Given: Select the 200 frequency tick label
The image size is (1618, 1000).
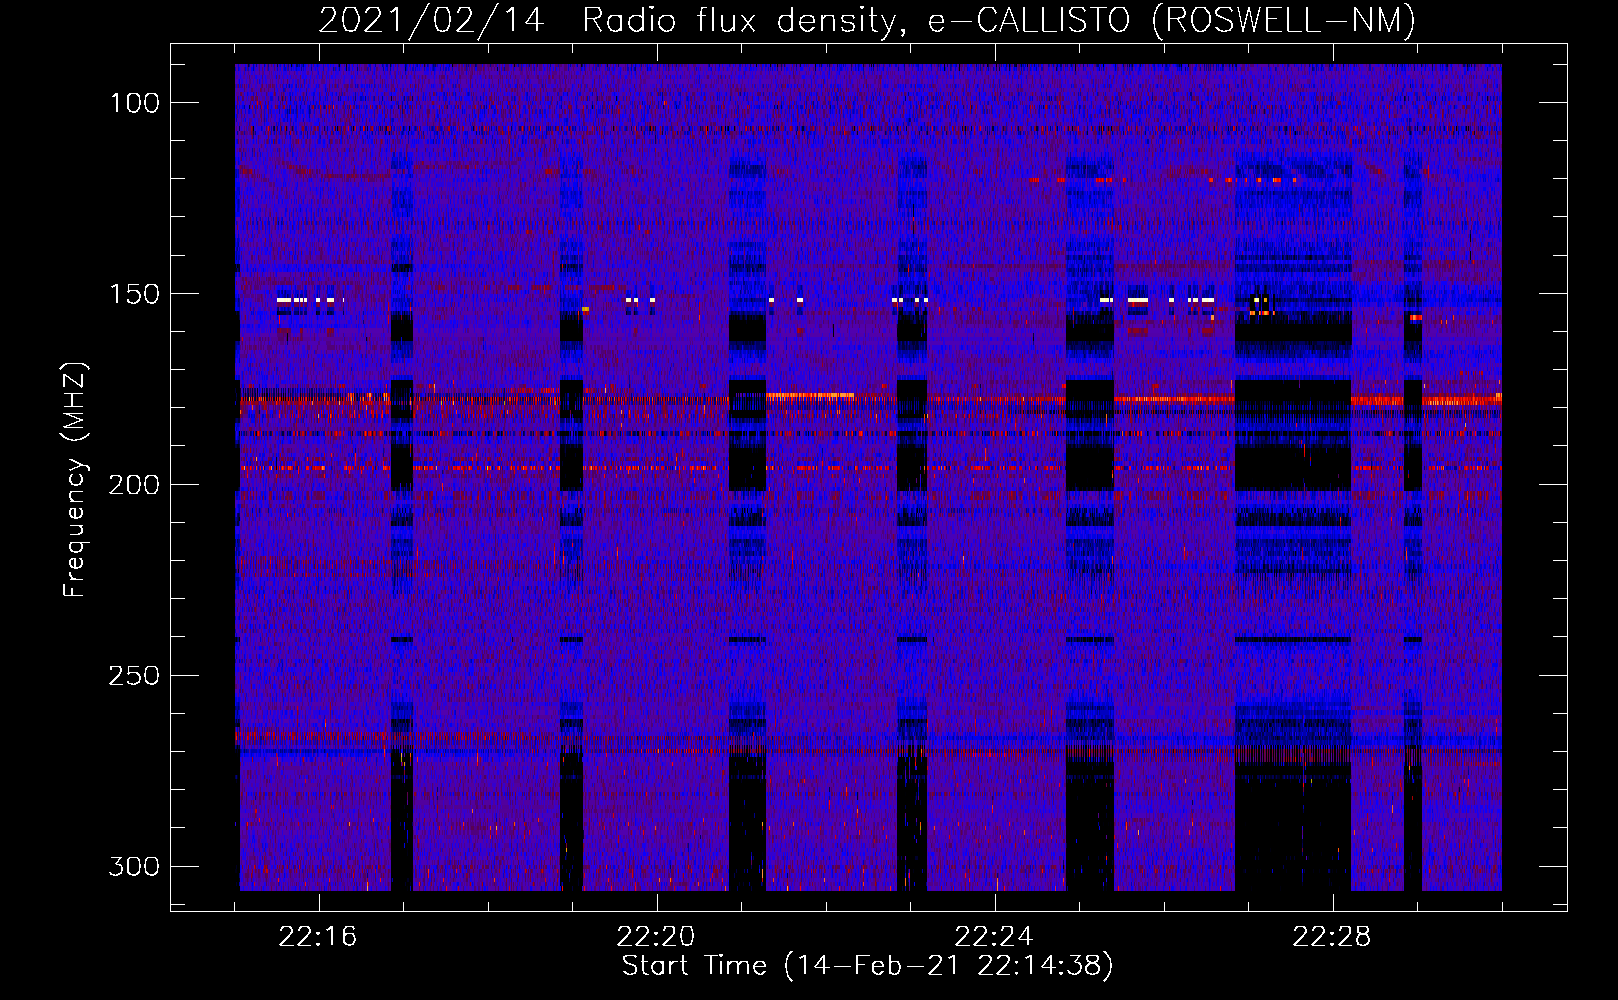Looking at the screenshot, I should point(134,485).
